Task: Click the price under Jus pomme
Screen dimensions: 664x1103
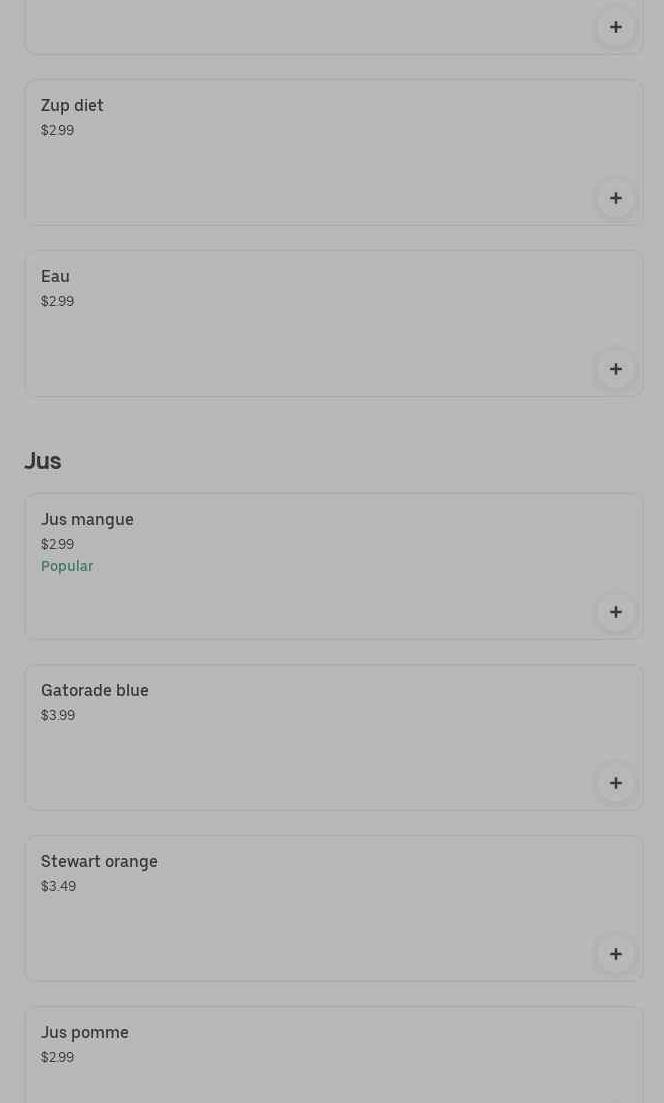Action: tap(57, 1057)
